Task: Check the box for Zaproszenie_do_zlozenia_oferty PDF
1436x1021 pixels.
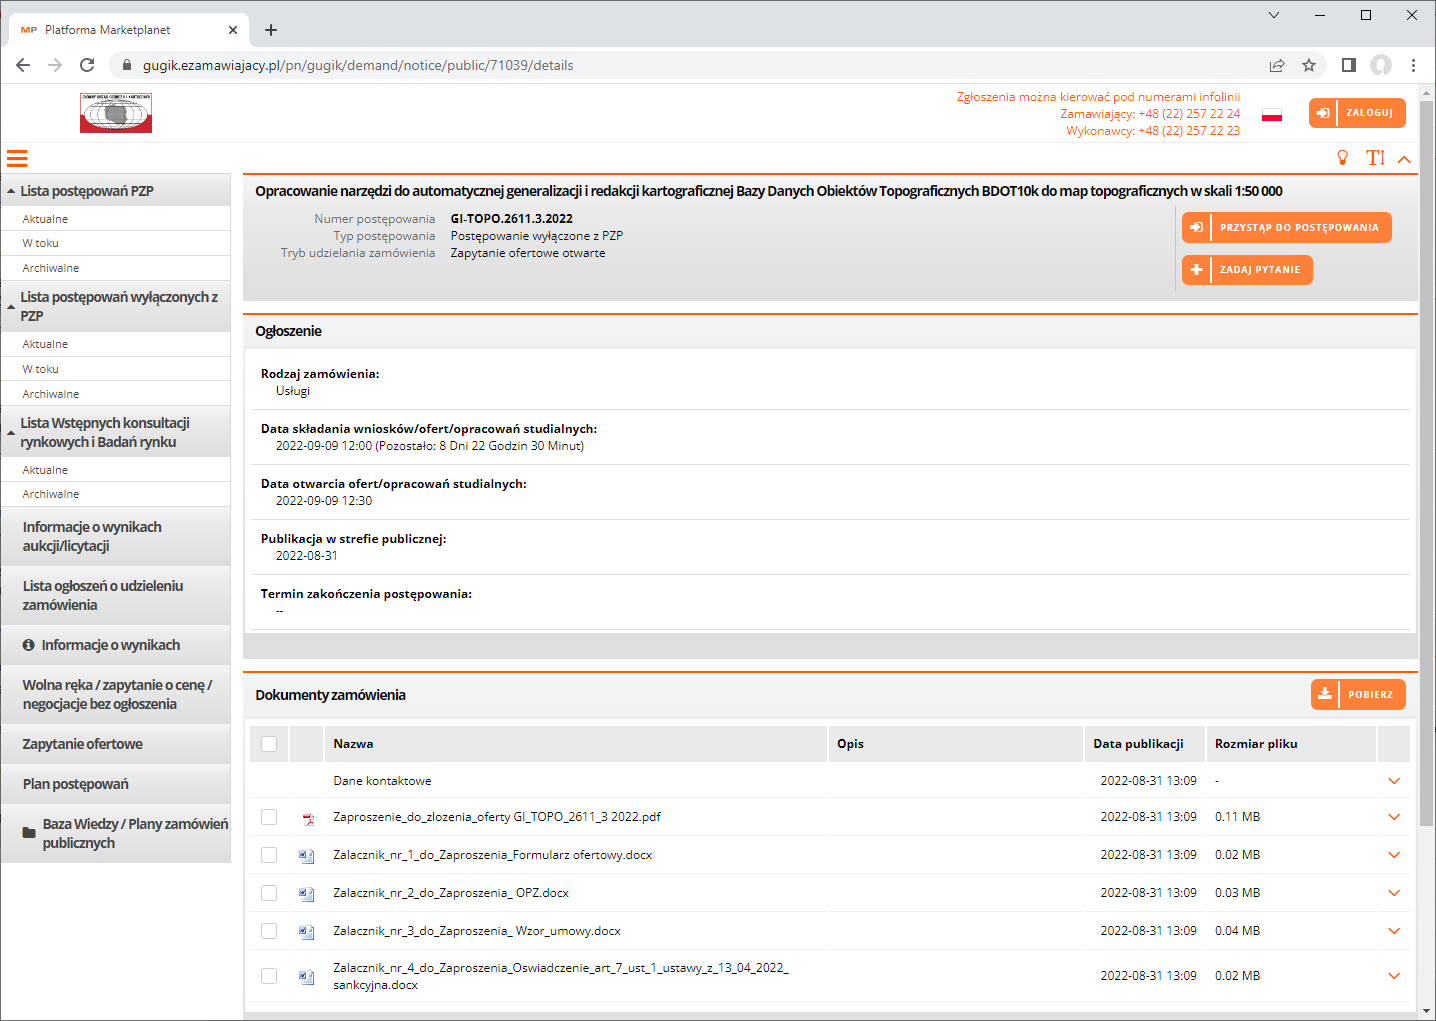Action: pyautogui.click(x=269, y=817)
